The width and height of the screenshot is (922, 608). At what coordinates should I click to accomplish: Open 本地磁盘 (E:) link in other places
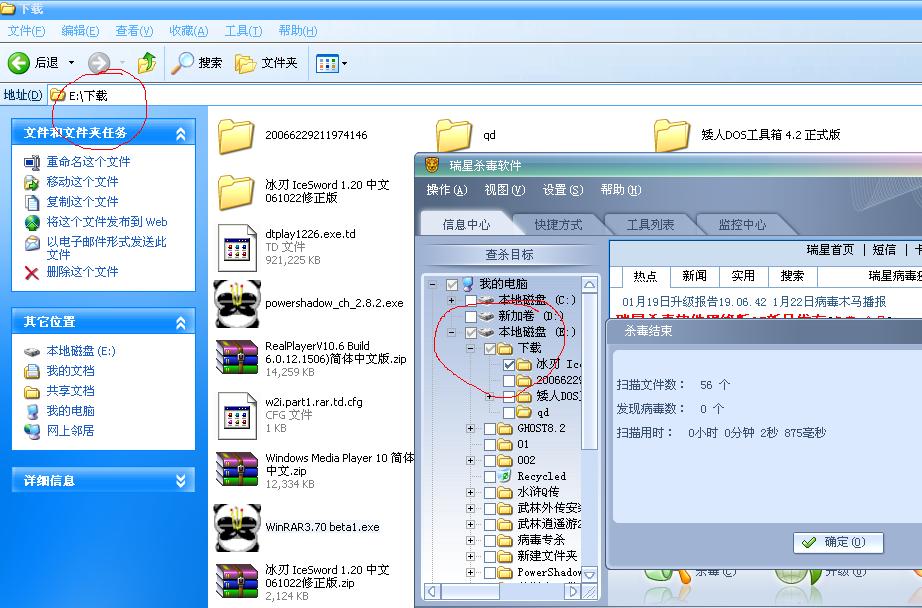pyautogui.click(x=81, y=351)
